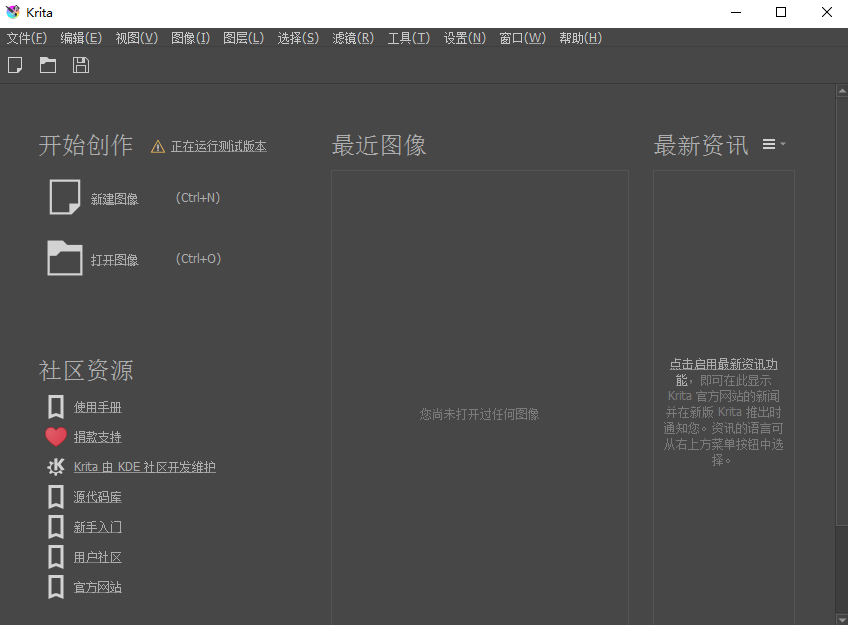Open the 视图(V) menu
The image size is (848, 625).
[137, 38]
